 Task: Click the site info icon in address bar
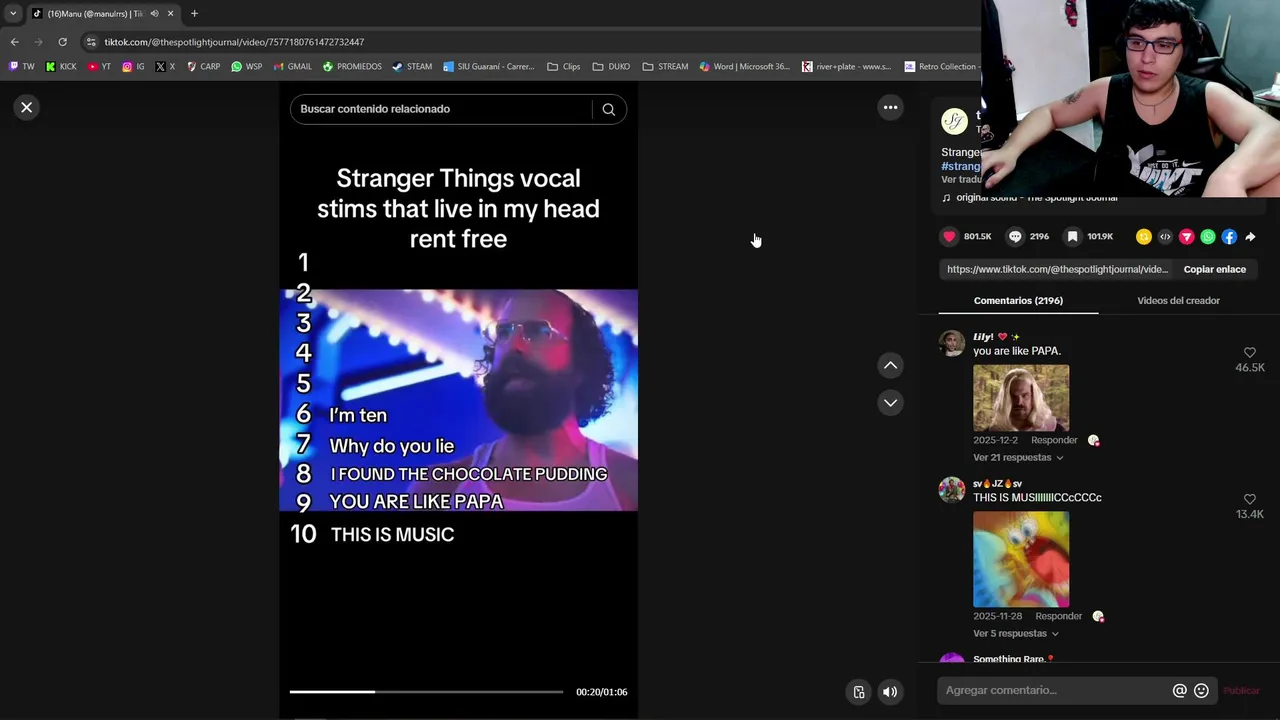click(91, 42)
